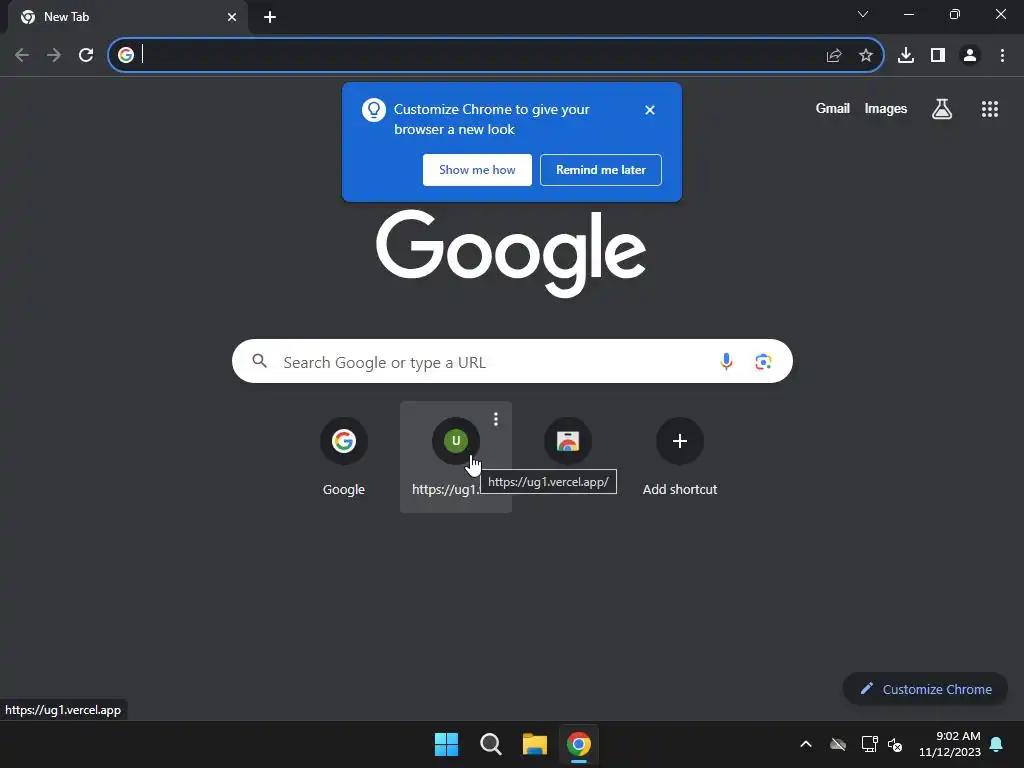Bookmark this tab with the star icon
This screenshot has width=1024, height=768.
tap(866, 56)
